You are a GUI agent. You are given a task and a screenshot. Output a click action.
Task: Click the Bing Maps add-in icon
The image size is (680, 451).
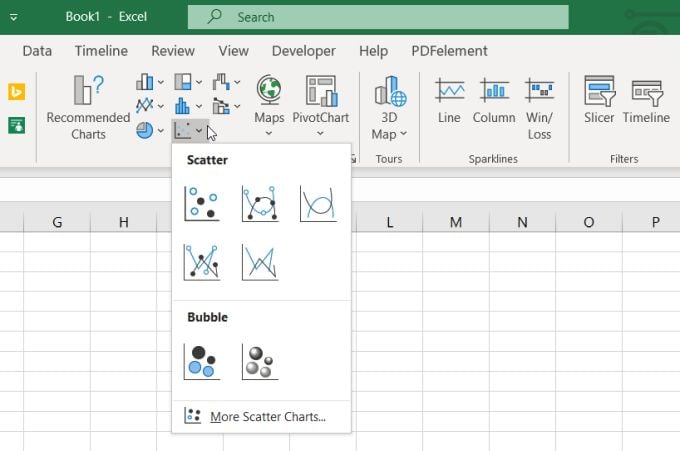tap(16, 92)
